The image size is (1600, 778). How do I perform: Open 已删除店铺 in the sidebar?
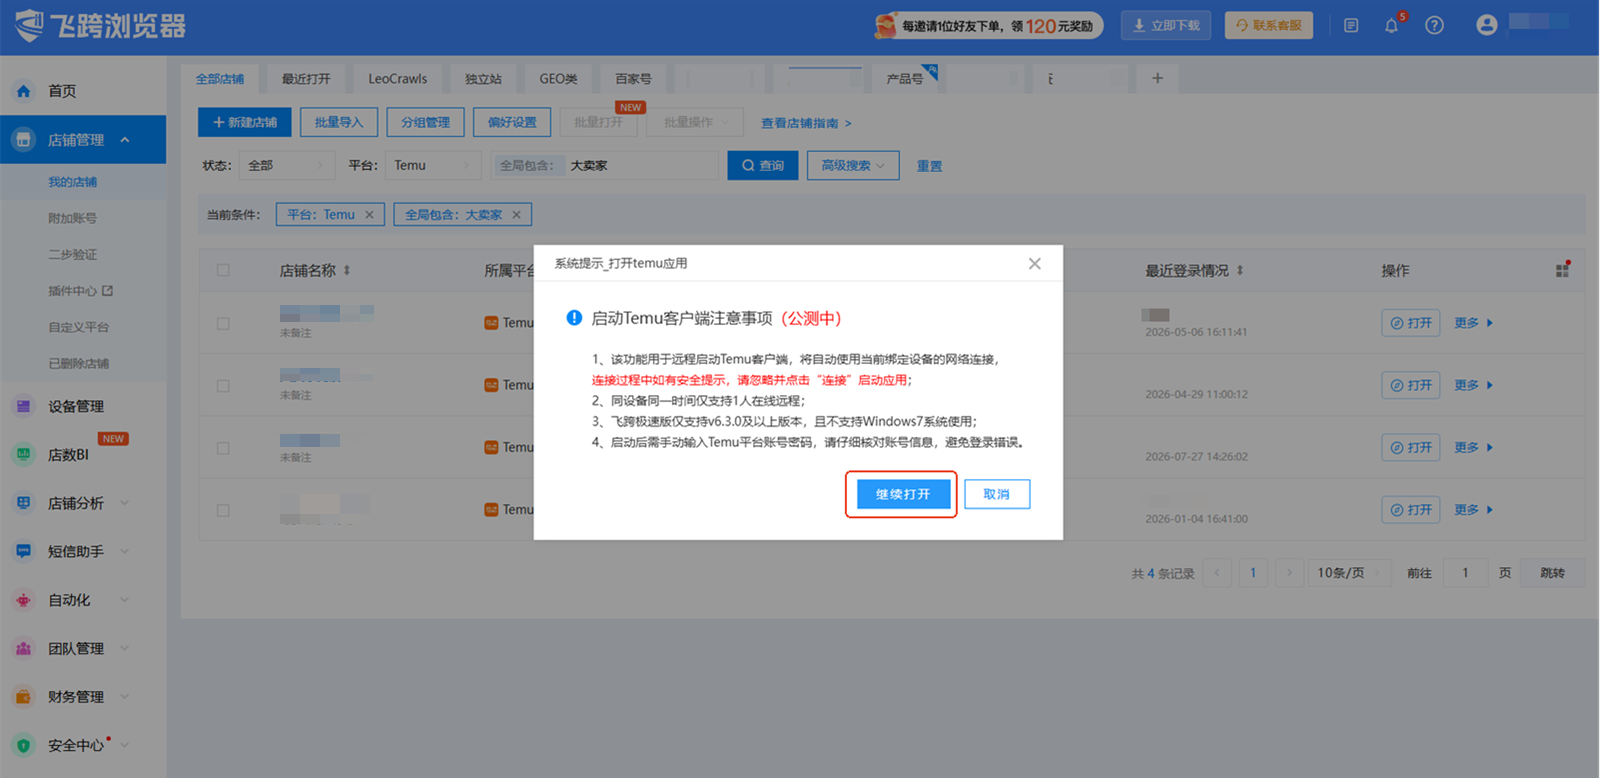click(79, 363)
